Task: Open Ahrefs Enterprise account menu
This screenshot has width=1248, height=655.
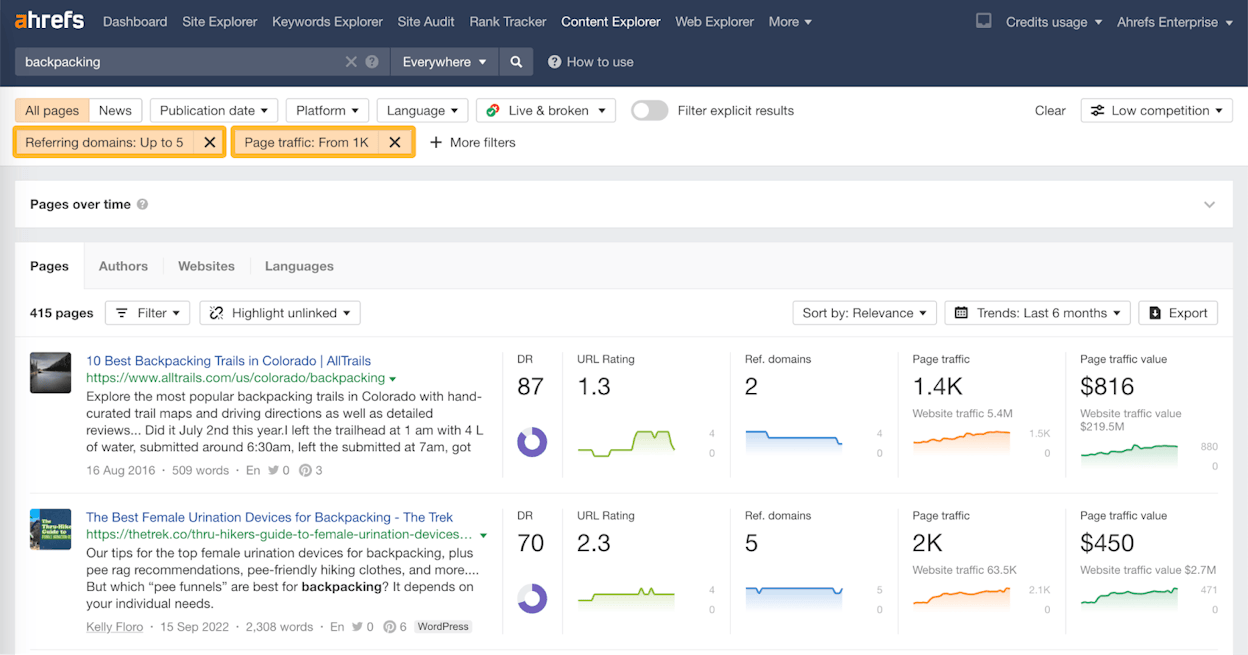Action: pos(1174,22)
